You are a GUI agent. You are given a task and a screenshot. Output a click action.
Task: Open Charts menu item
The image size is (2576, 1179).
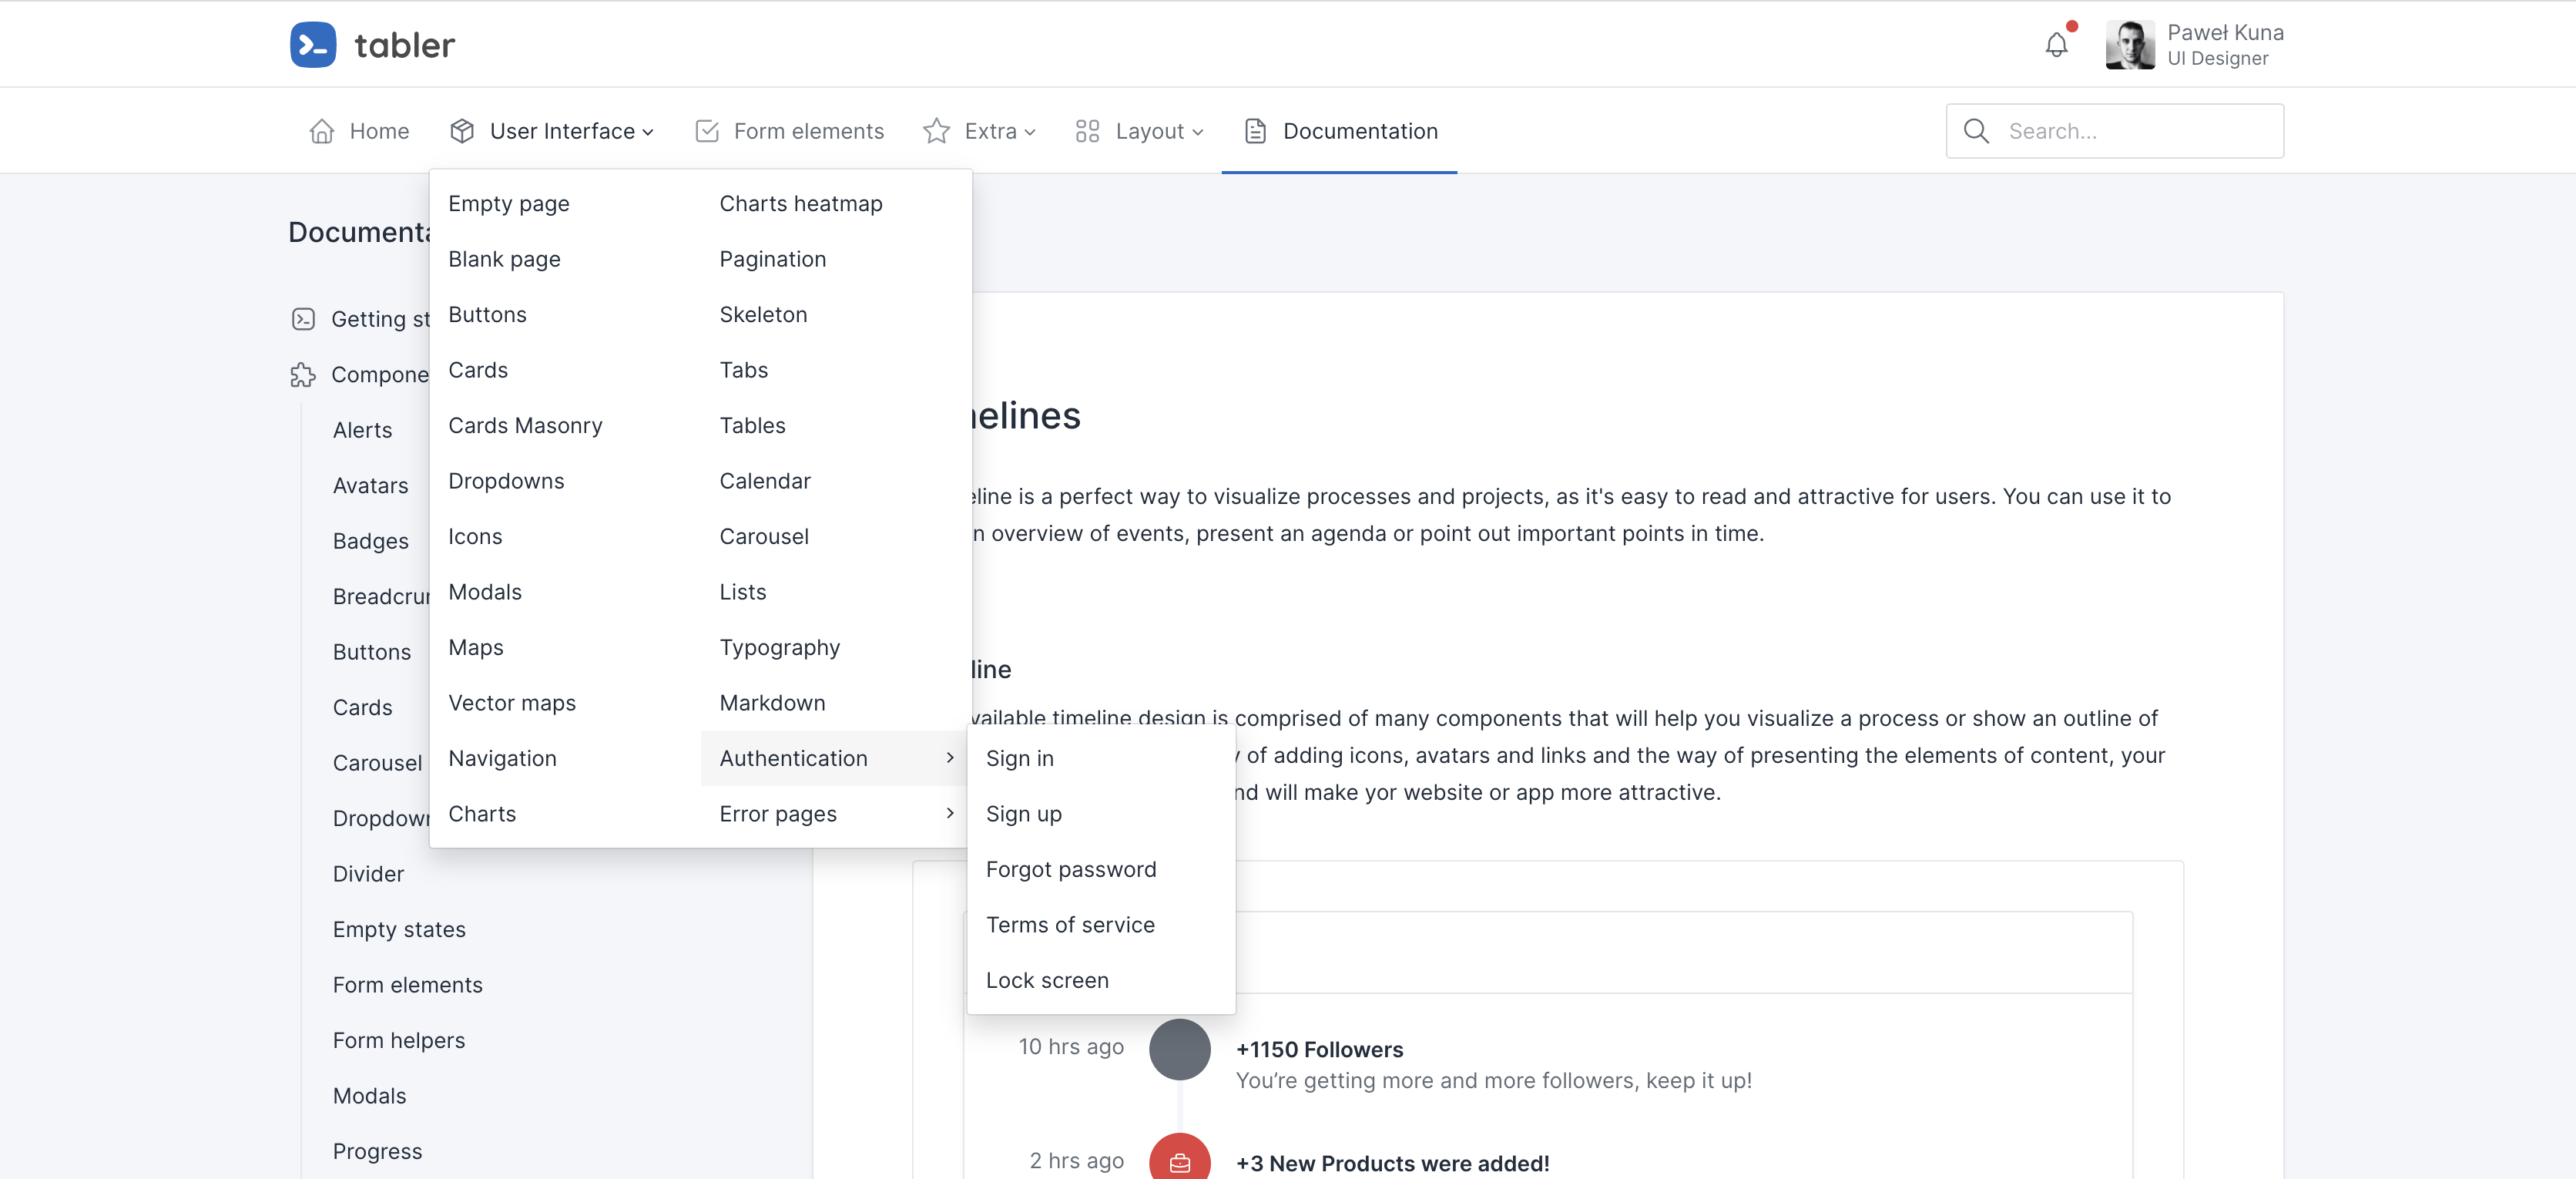[x=566, y=814]
